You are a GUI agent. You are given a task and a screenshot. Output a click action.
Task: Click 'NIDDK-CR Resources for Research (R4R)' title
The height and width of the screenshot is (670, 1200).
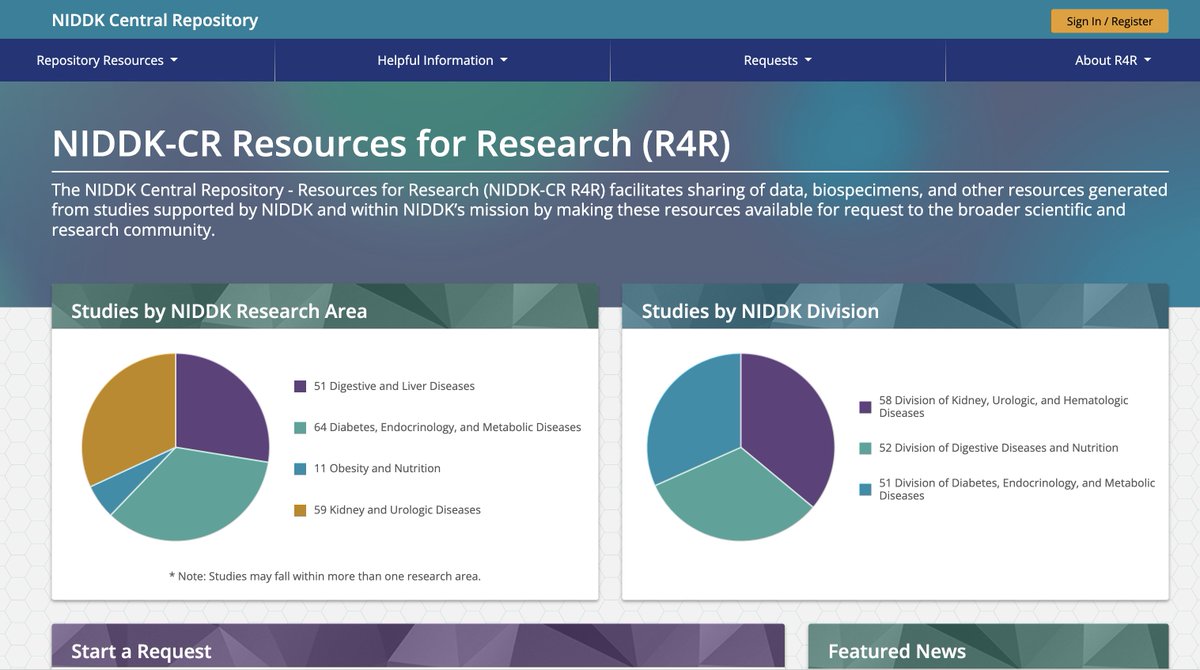(391, 143)
